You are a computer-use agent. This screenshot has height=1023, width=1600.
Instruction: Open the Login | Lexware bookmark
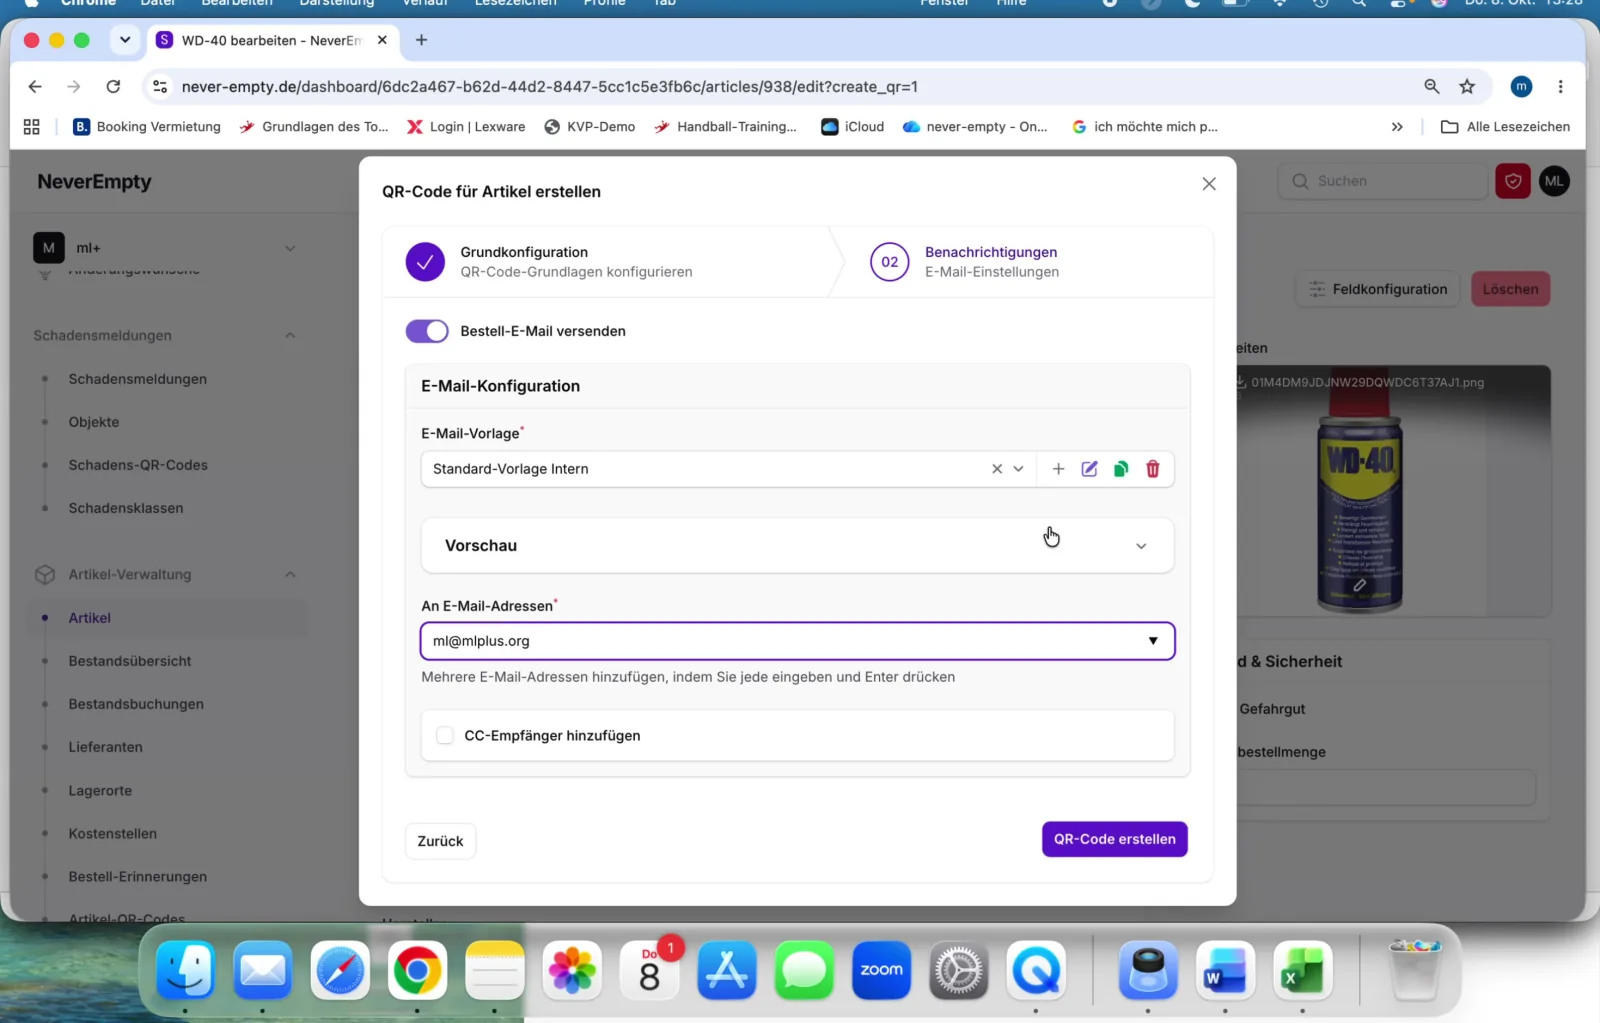466,127
